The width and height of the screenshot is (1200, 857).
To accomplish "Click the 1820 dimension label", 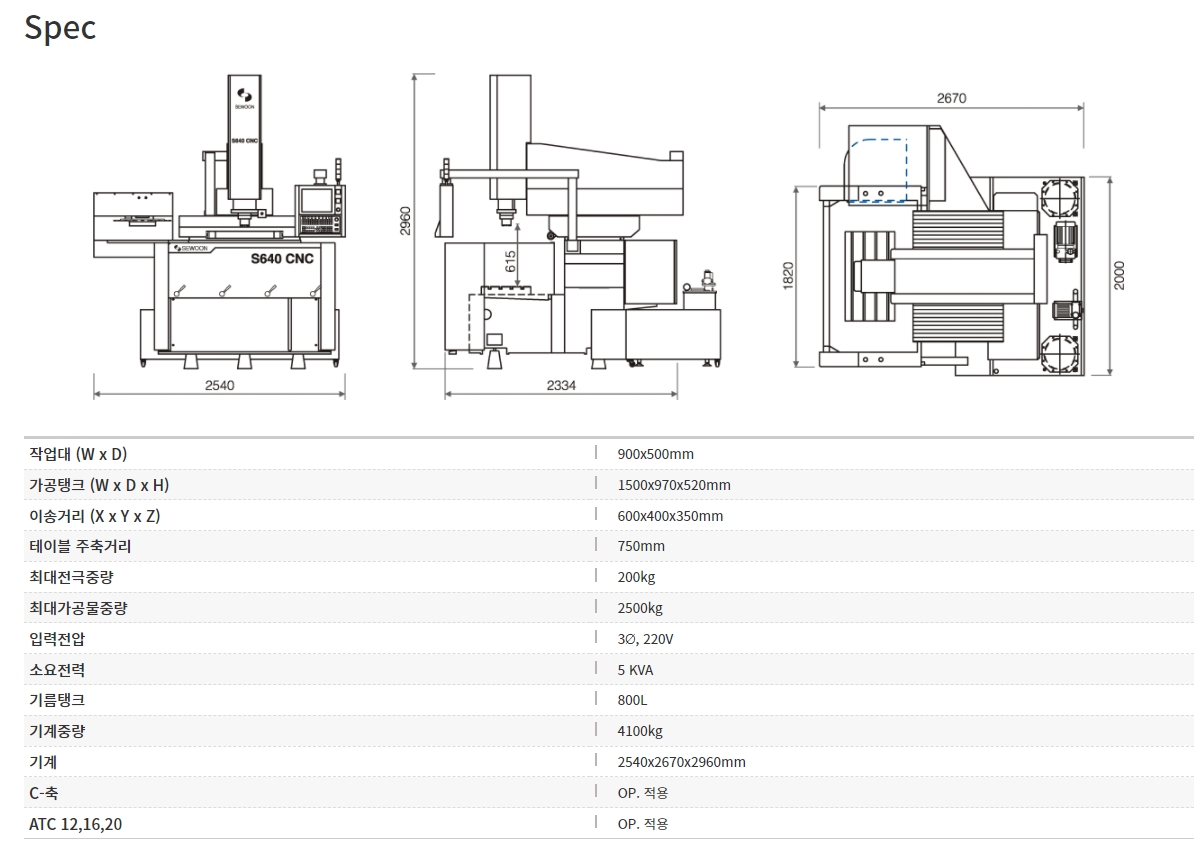I will pos(787,276).
